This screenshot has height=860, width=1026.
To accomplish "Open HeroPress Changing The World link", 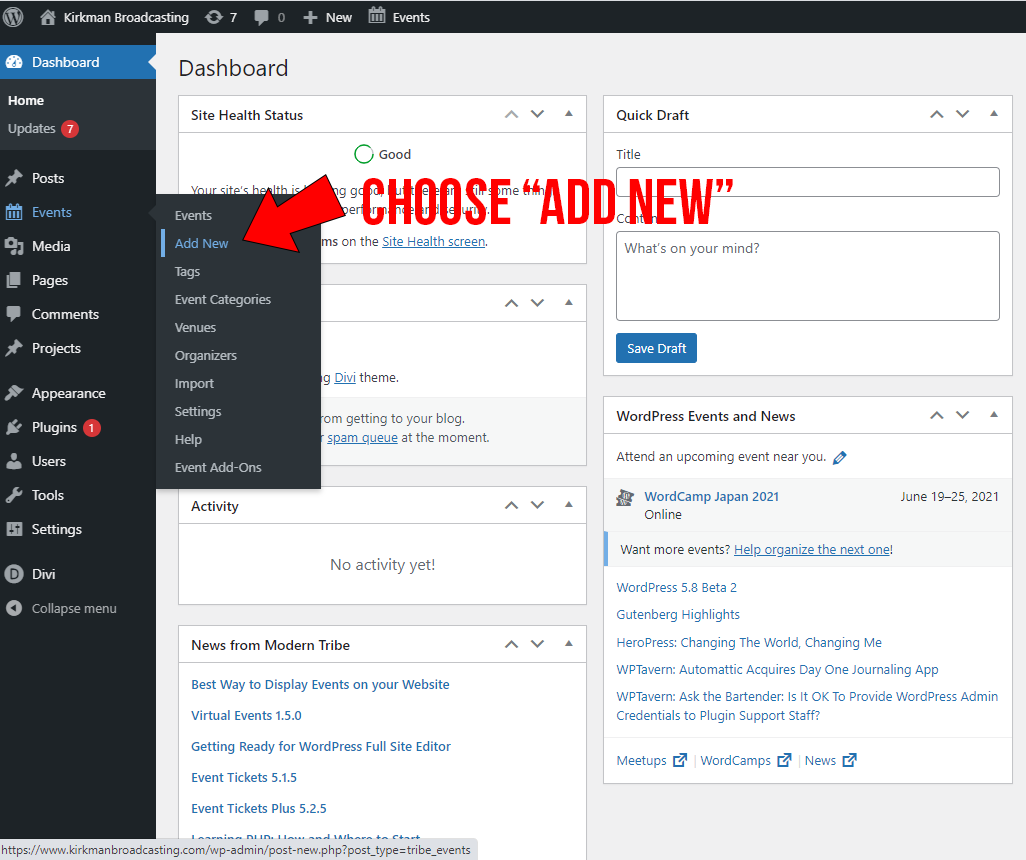I will 749,643.
